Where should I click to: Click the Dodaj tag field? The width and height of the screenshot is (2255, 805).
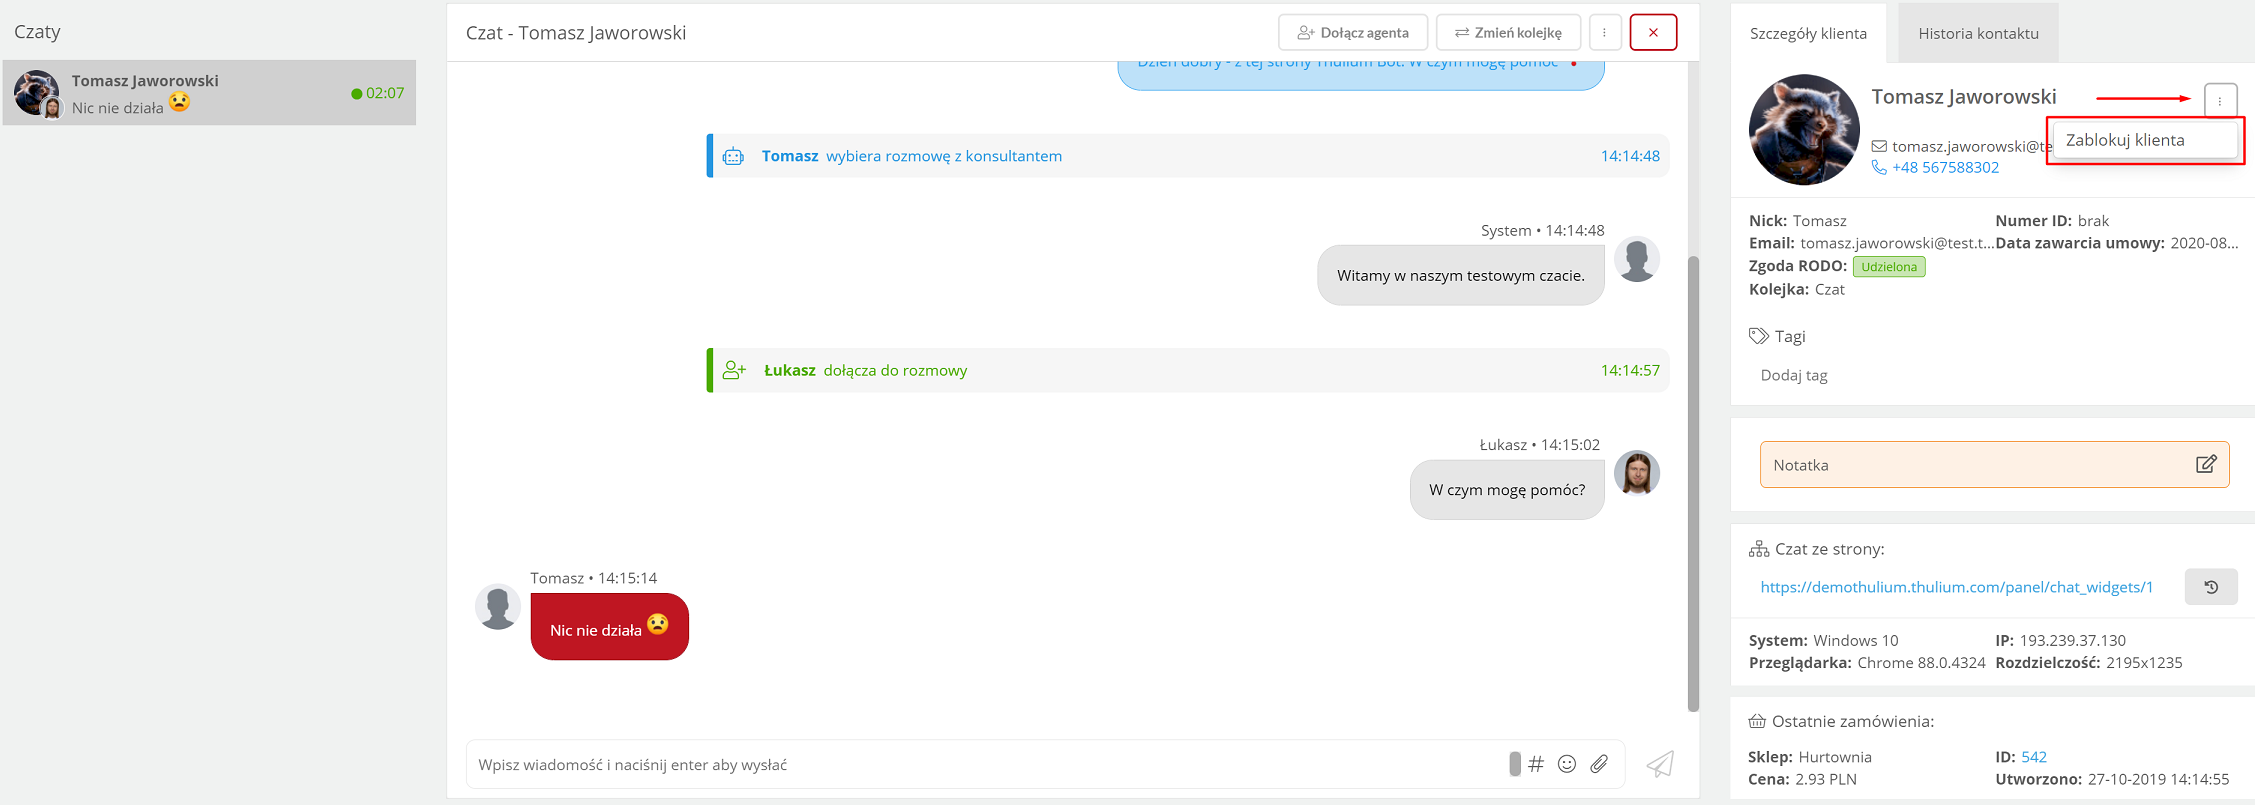point(1794,375)
